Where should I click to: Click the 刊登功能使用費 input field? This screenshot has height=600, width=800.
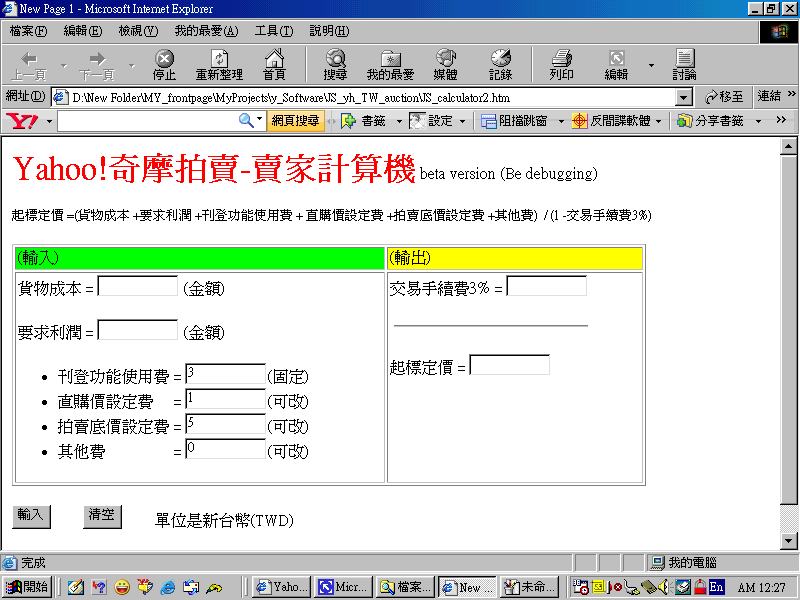click(x=226, y=373)
